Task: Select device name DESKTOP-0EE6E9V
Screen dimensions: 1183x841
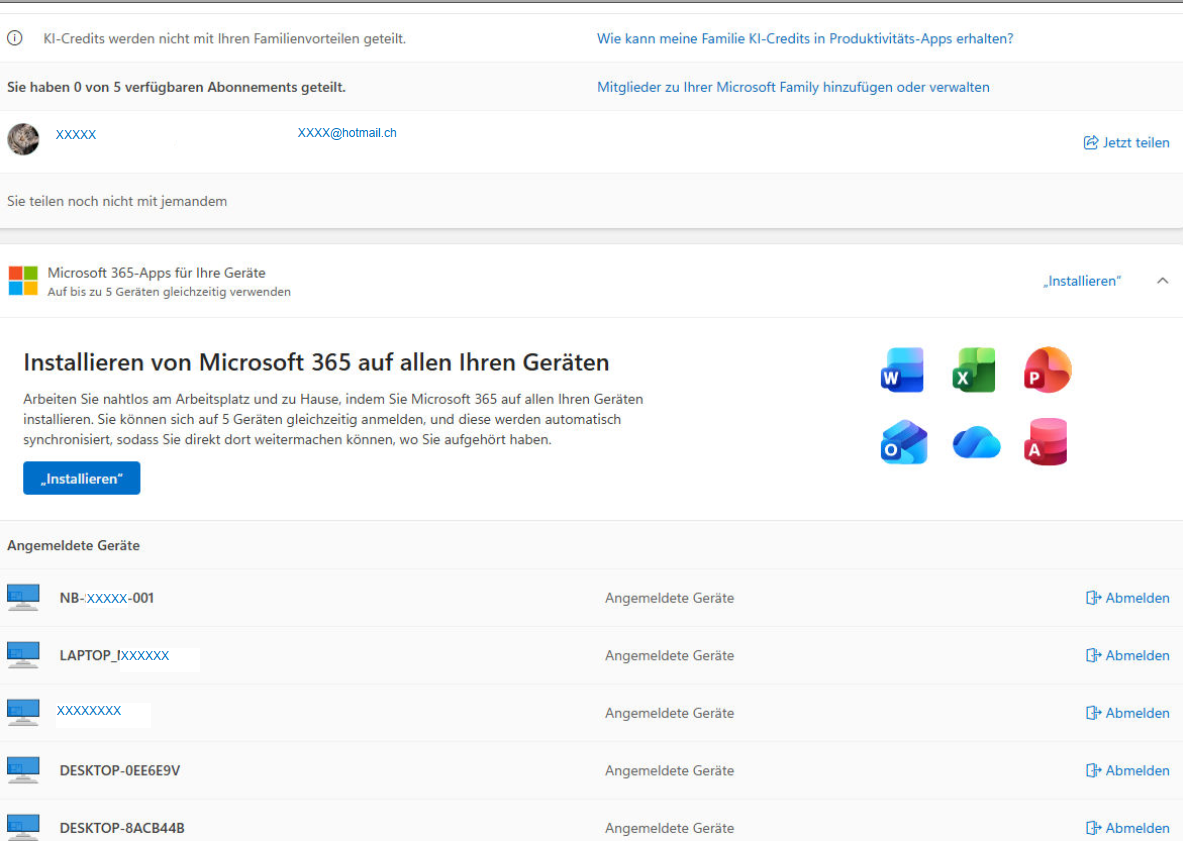Action: click(120, 770)
